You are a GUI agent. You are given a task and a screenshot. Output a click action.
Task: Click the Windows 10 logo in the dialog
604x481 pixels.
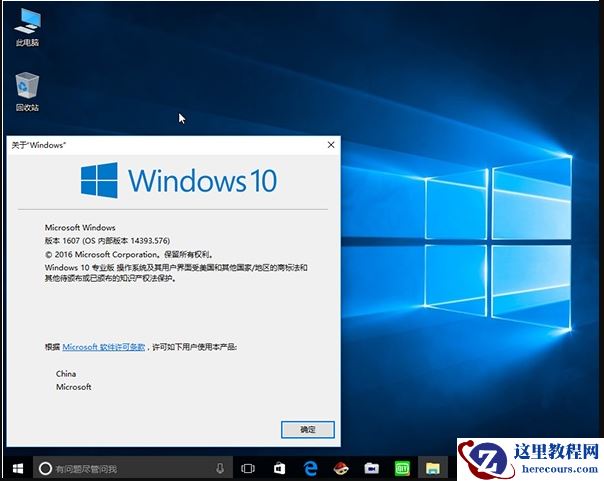click(179, 180)
